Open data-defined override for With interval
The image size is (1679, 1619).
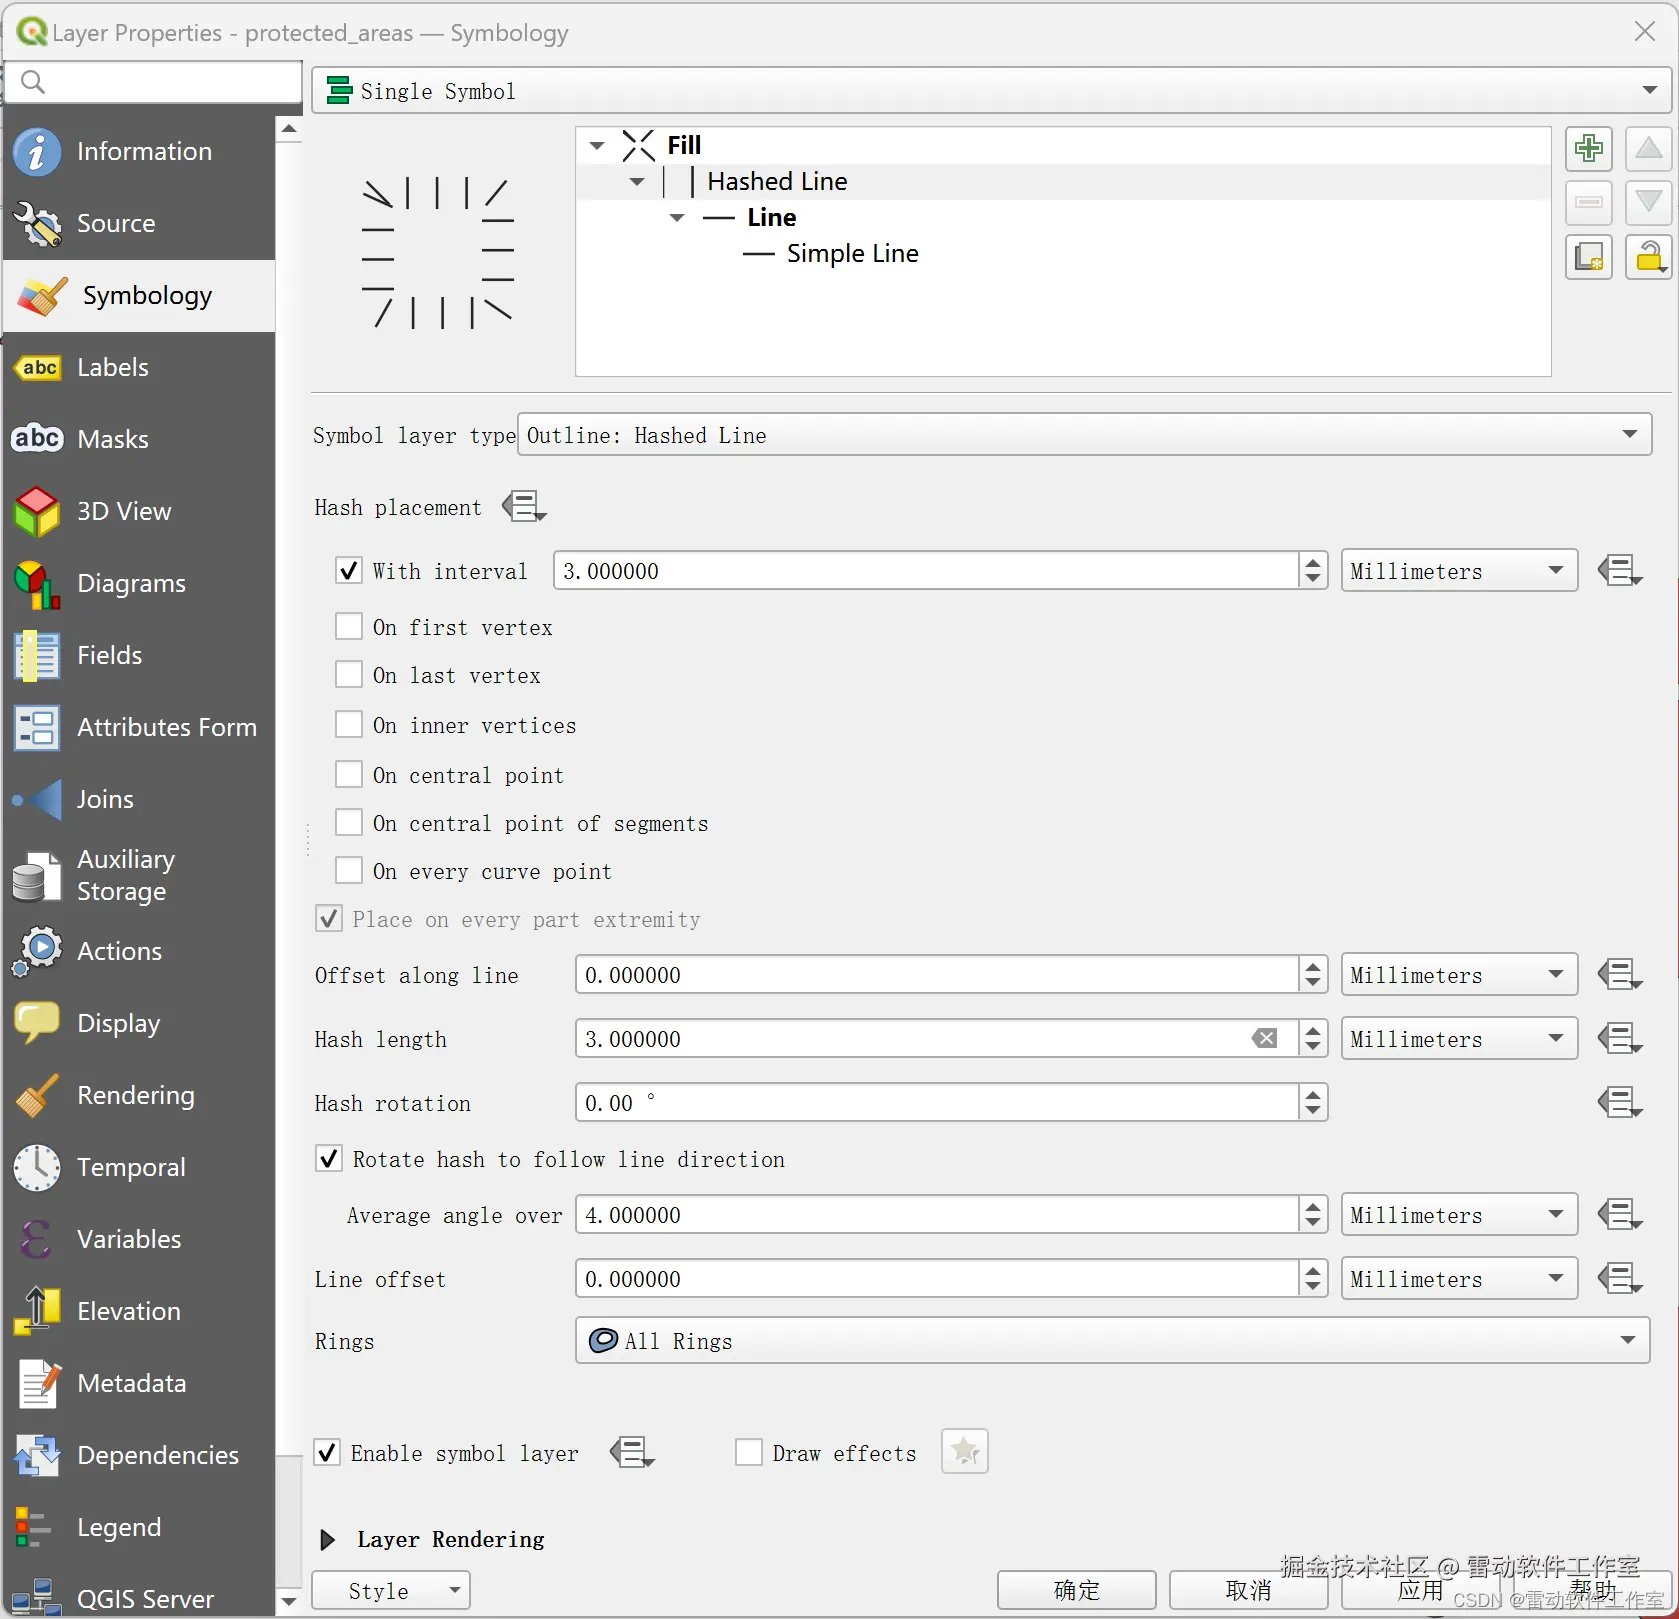pyautogui.click(x=1620, y=571)
